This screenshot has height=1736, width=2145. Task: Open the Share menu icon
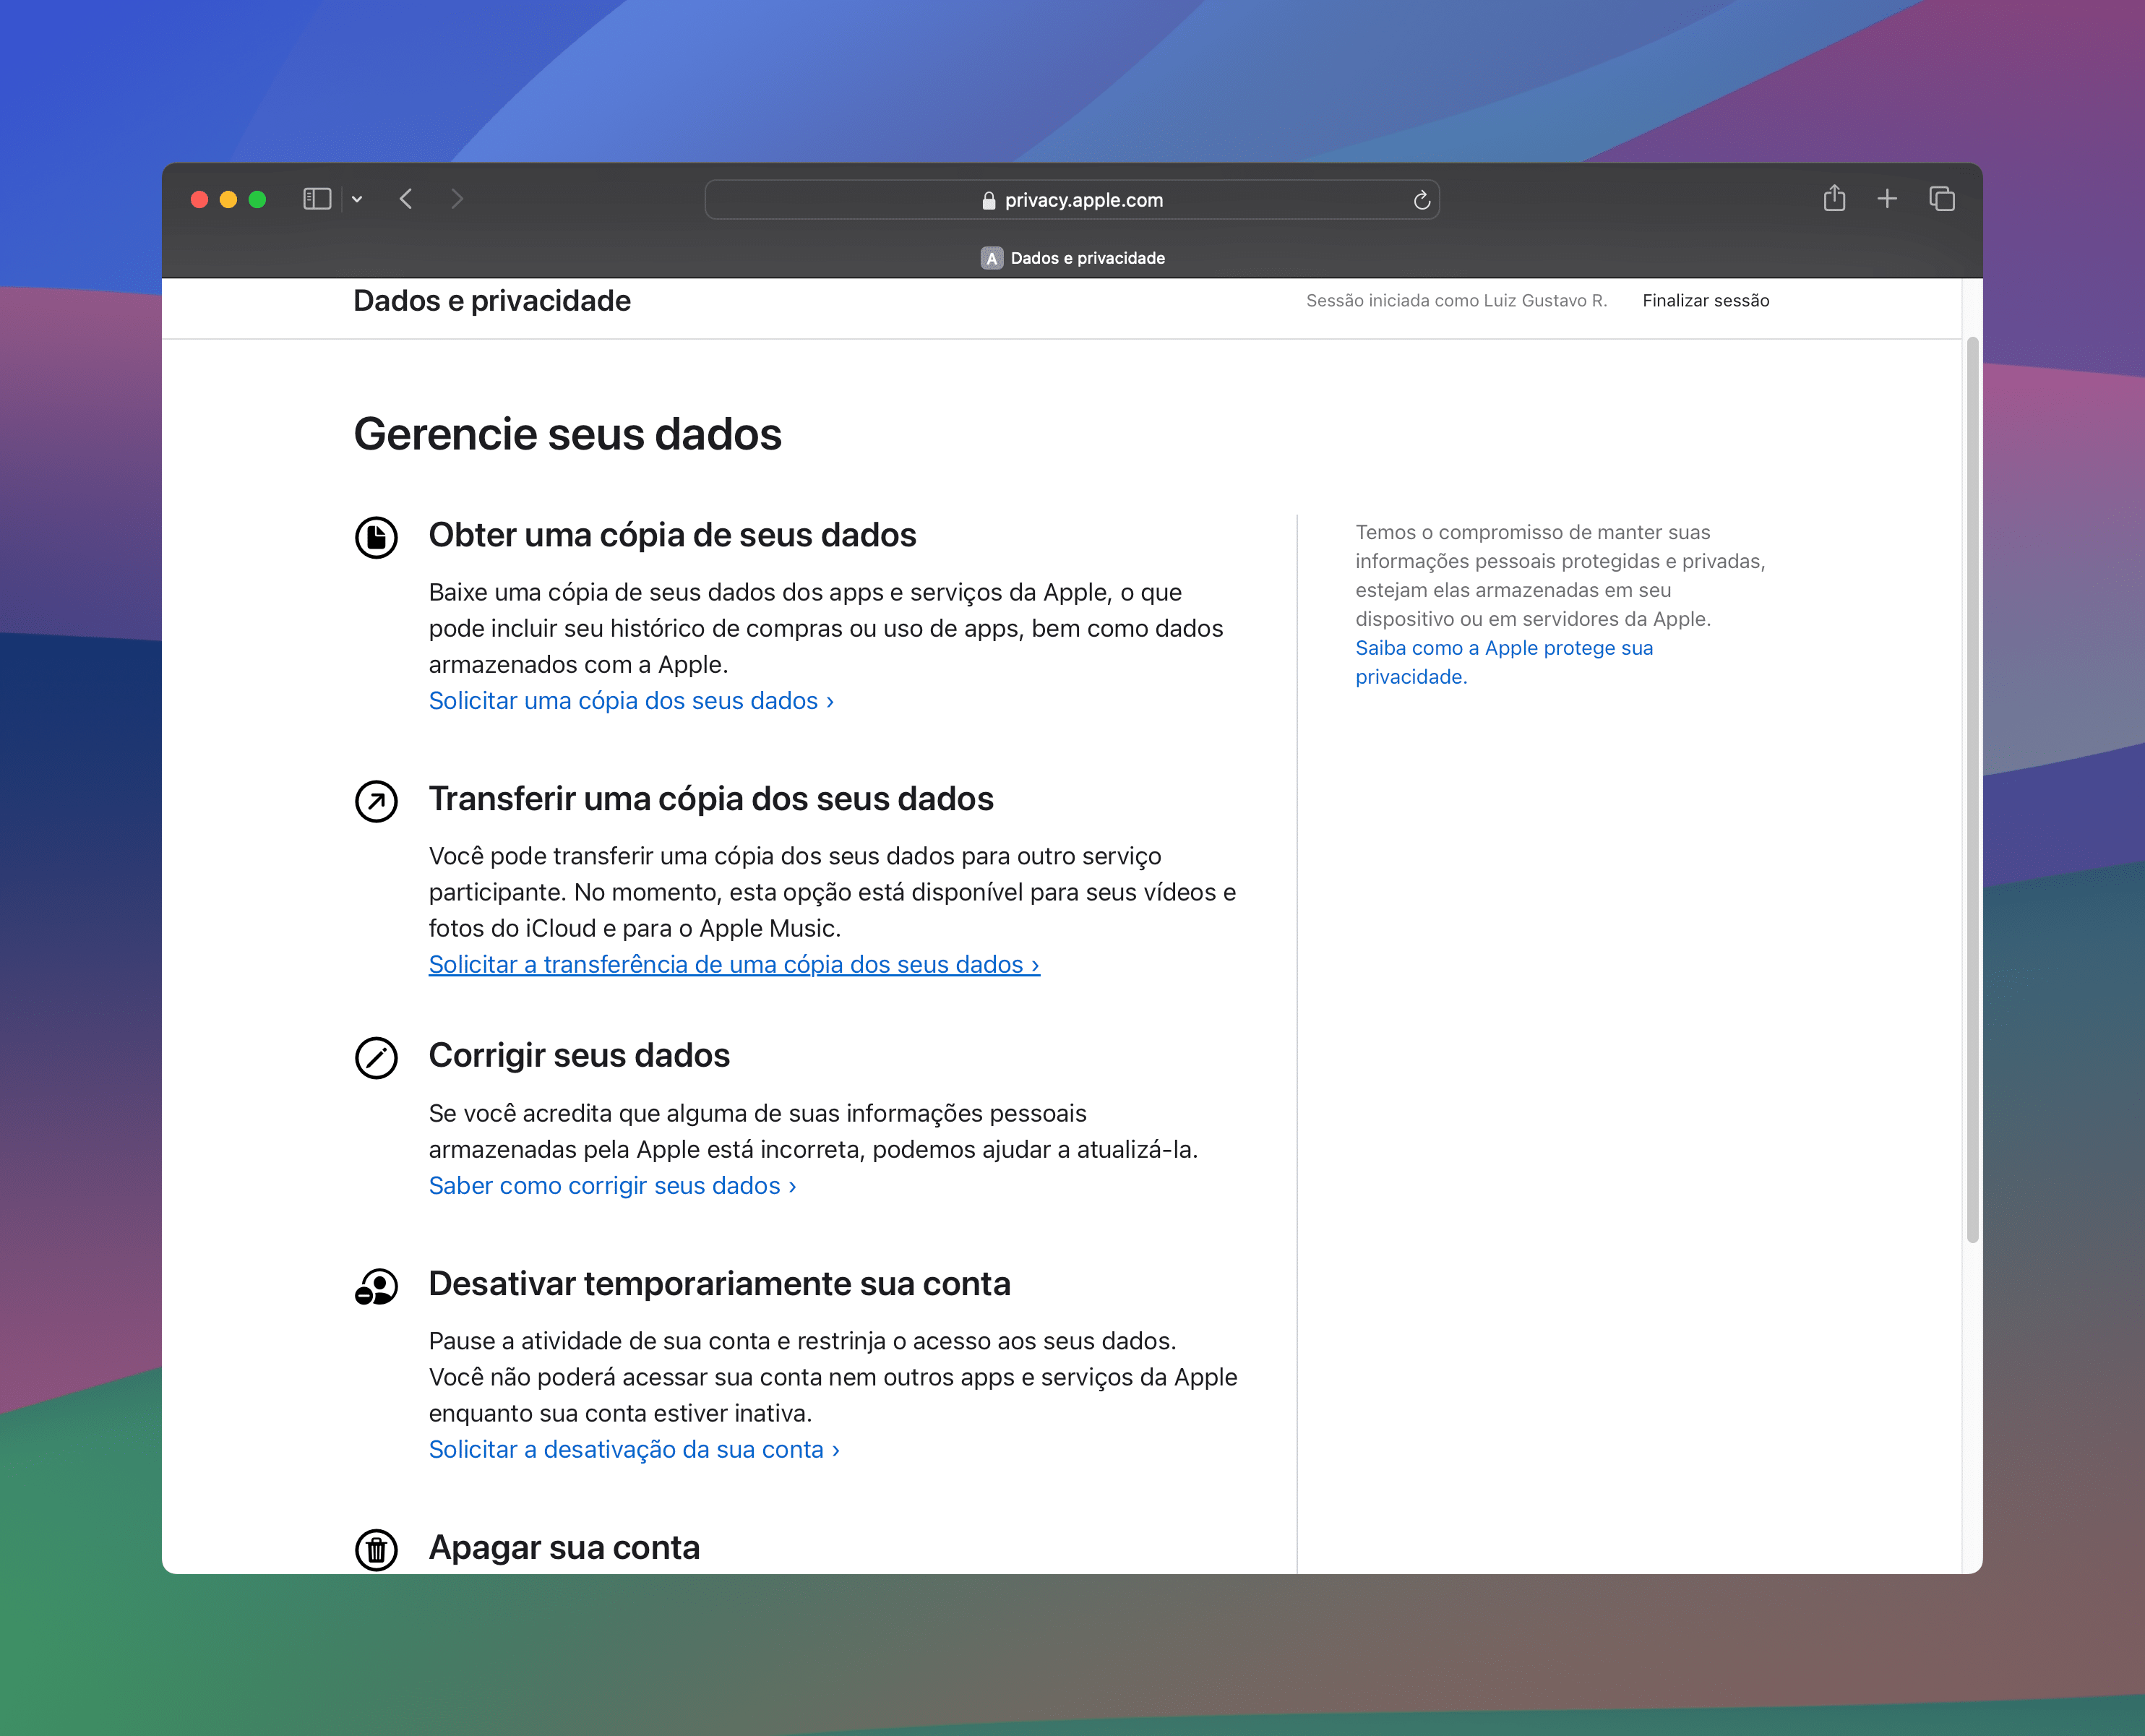(x=1834, y=198)
